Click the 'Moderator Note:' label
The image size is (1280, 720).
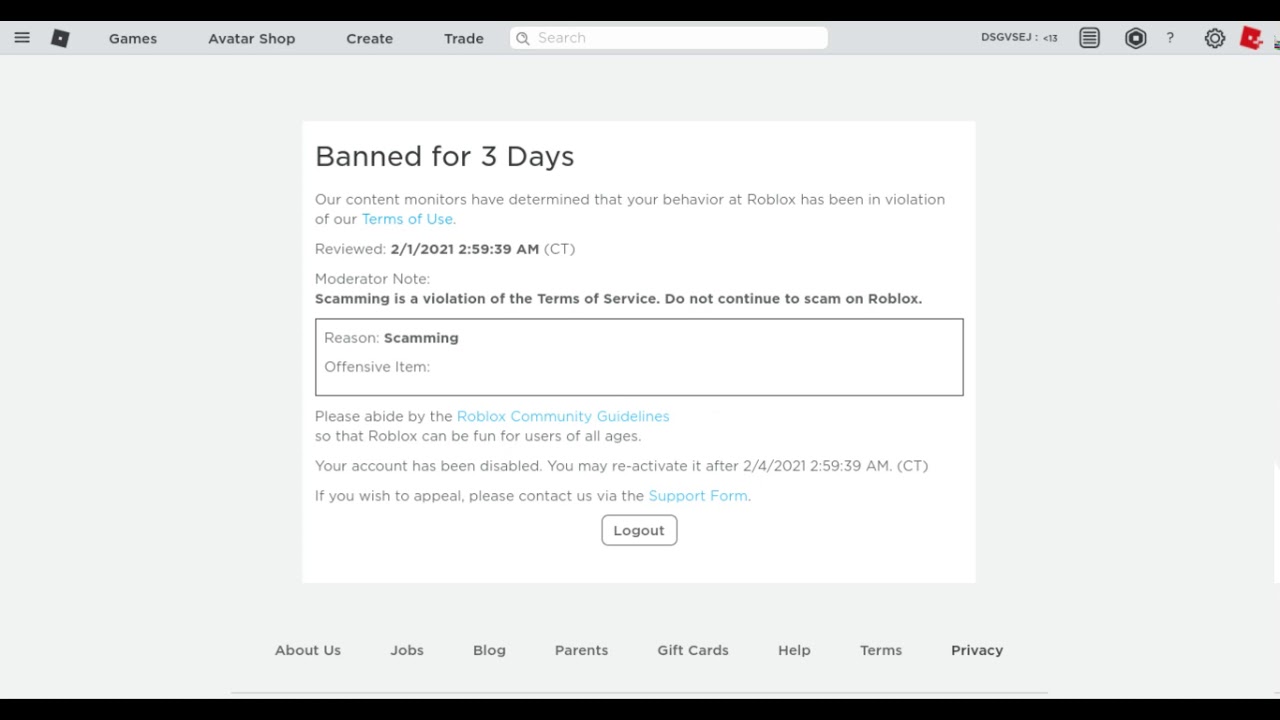[x=372, y=279]
